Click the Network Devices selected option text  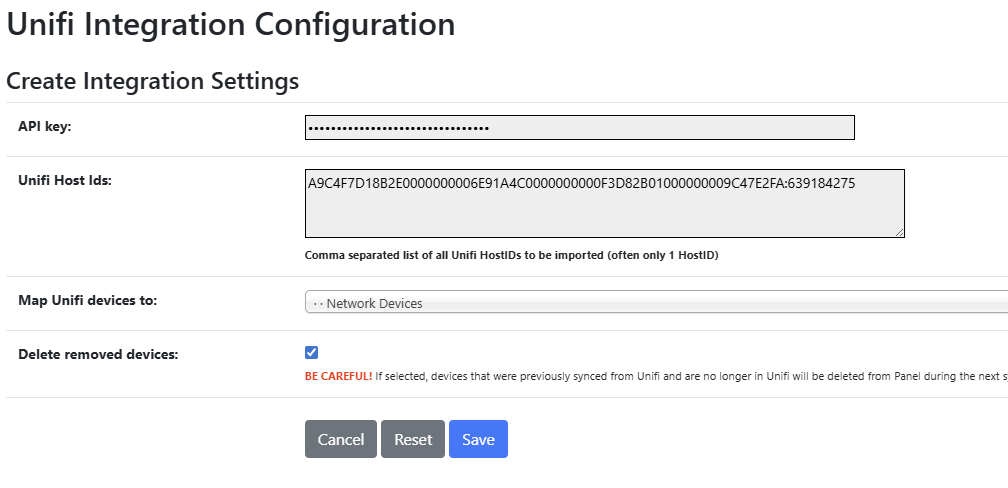coord(374,304)
